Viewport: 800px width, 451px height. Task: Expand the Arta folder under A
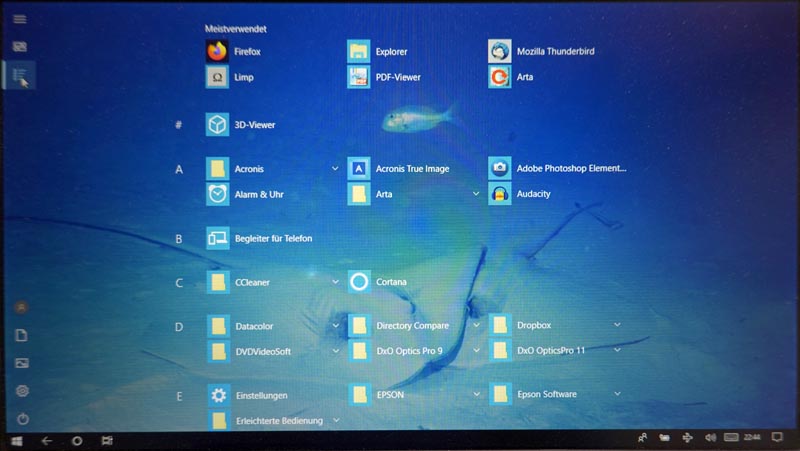click(476, 194)
